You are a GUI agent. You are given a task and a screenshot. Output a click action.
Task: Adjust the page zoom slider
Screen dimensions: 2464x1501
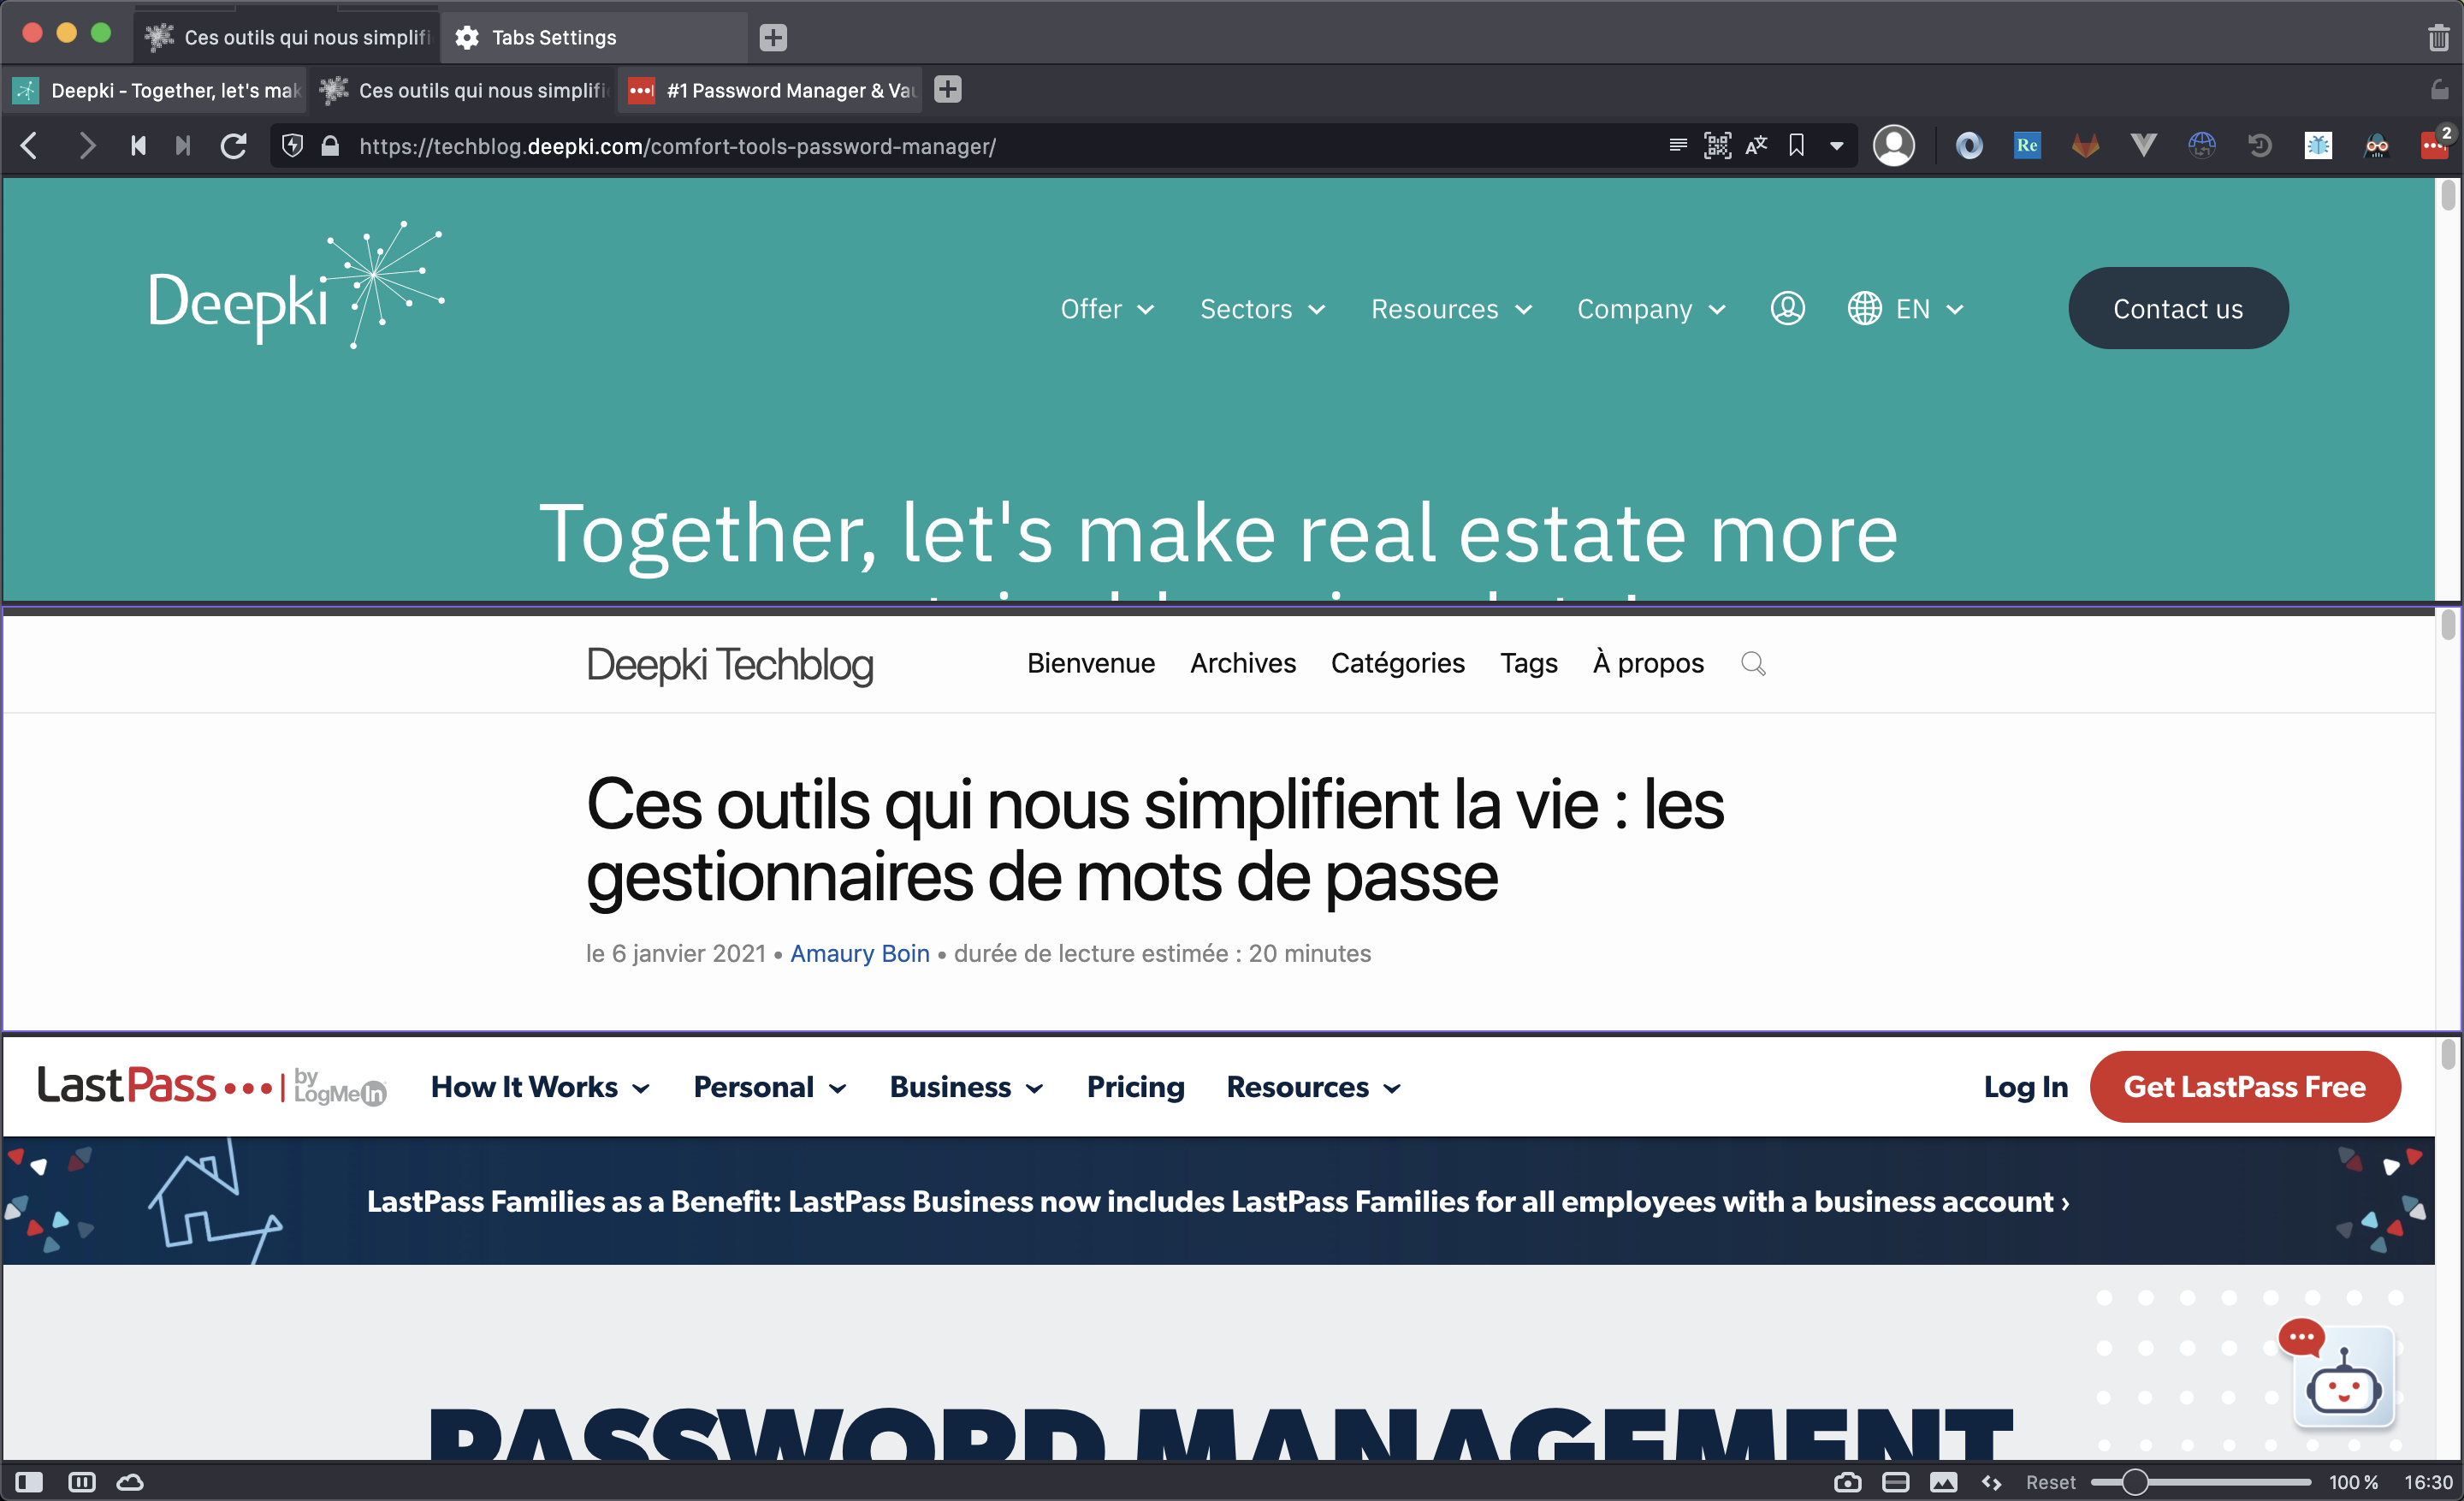click(2134, 1482)
